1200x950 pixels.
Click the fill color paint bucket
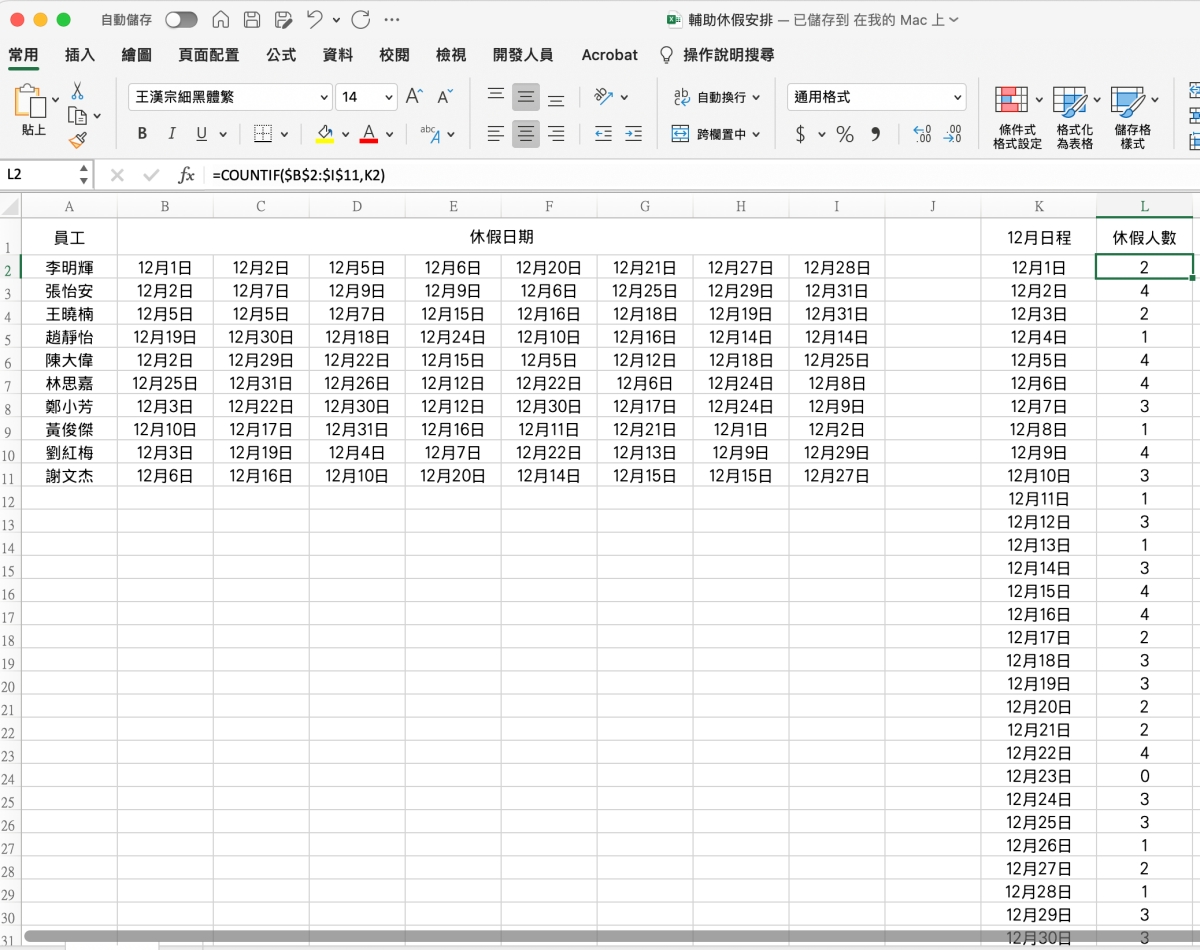[x=324, y=134]
